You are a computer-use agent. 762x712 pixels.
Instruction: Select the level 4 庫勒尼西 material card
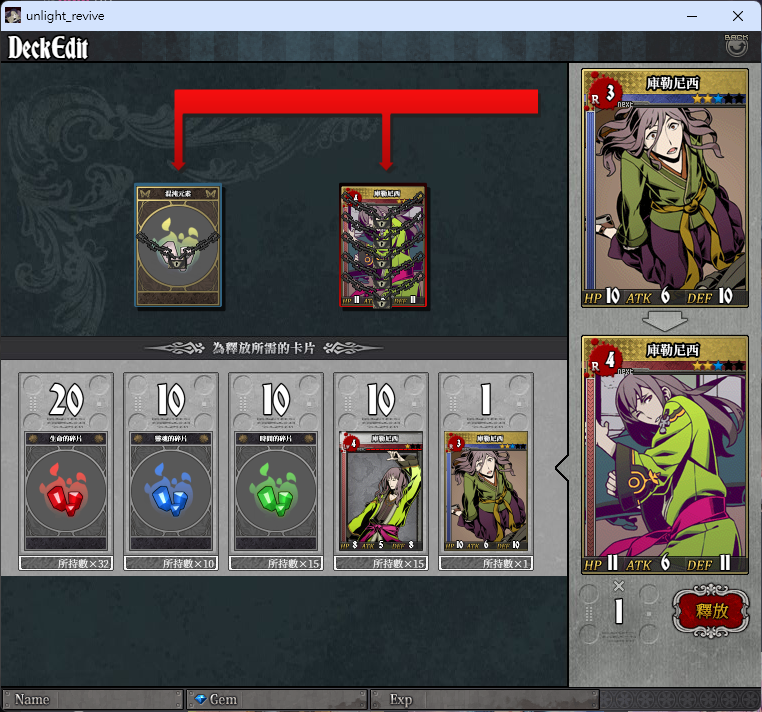click(381, 491)
